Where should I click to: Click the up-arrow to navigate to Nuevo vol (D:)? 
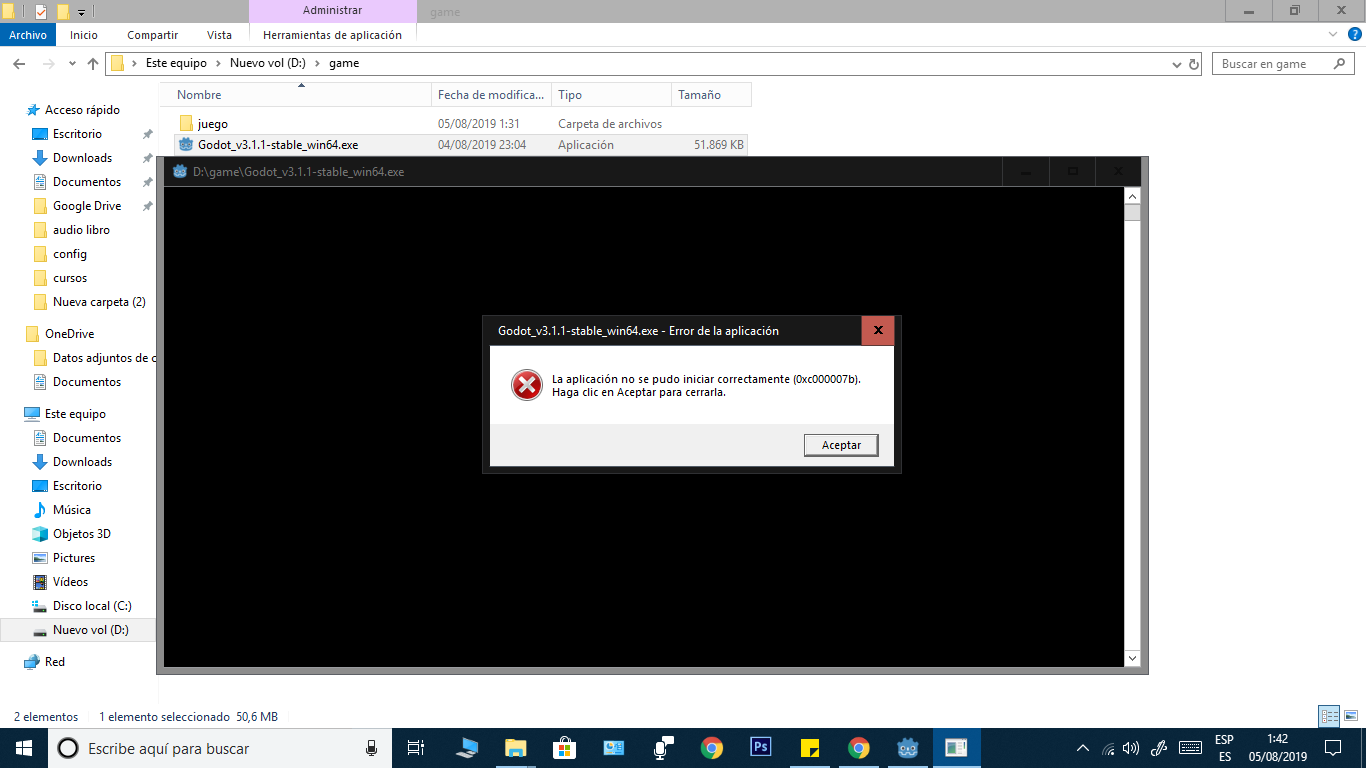[92, 63]
